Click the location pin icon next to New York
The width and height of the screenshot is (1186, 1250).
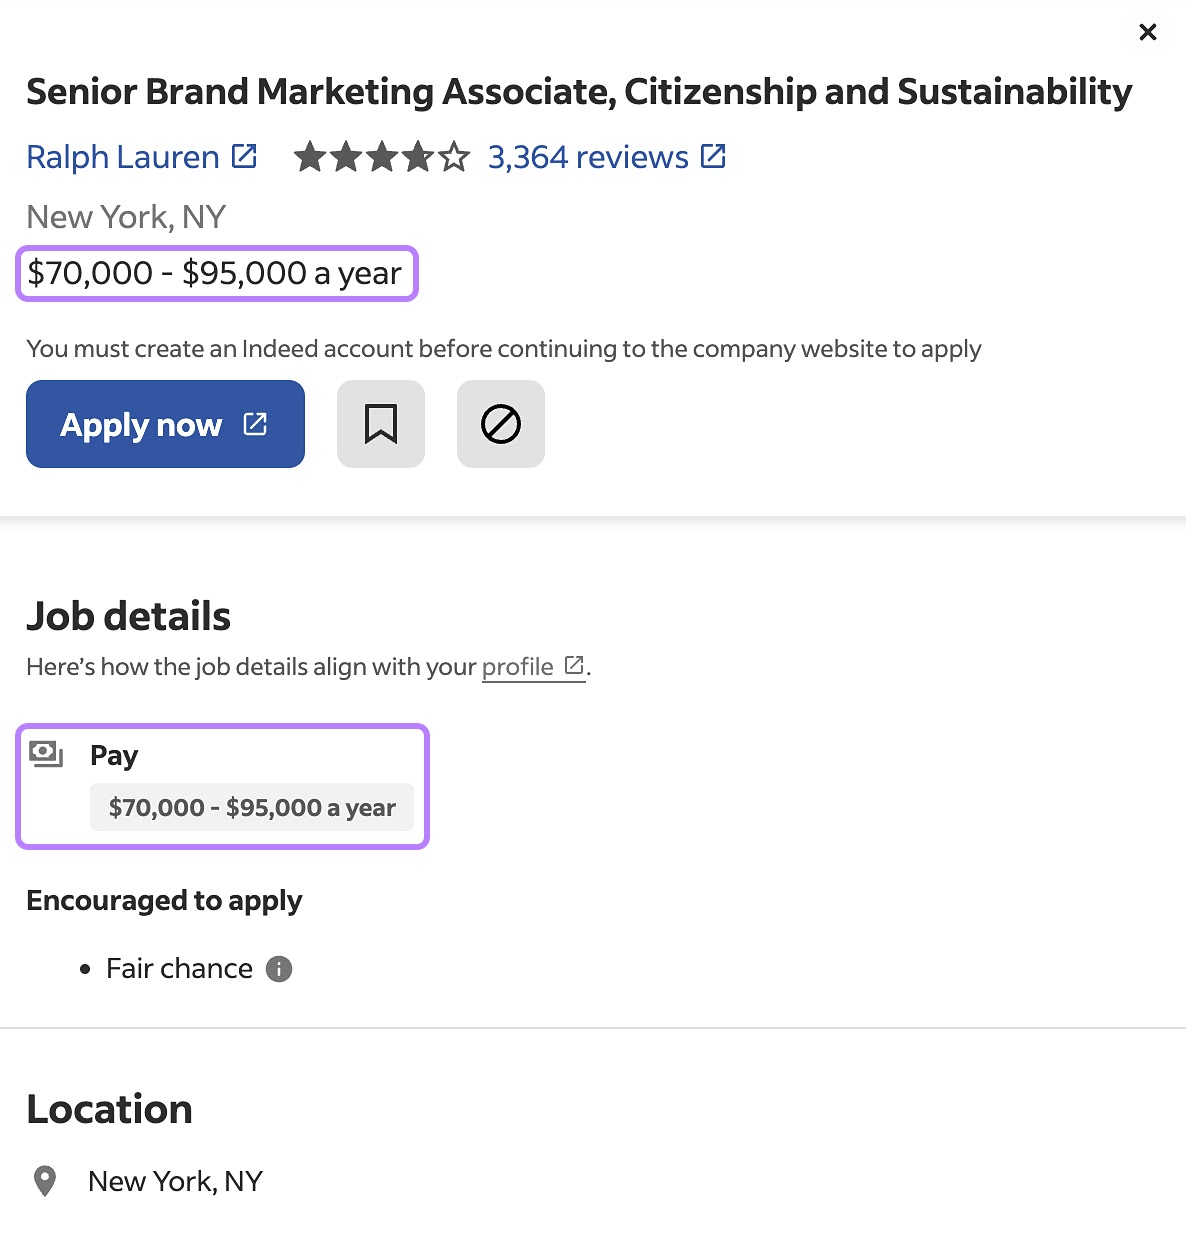43,1181
